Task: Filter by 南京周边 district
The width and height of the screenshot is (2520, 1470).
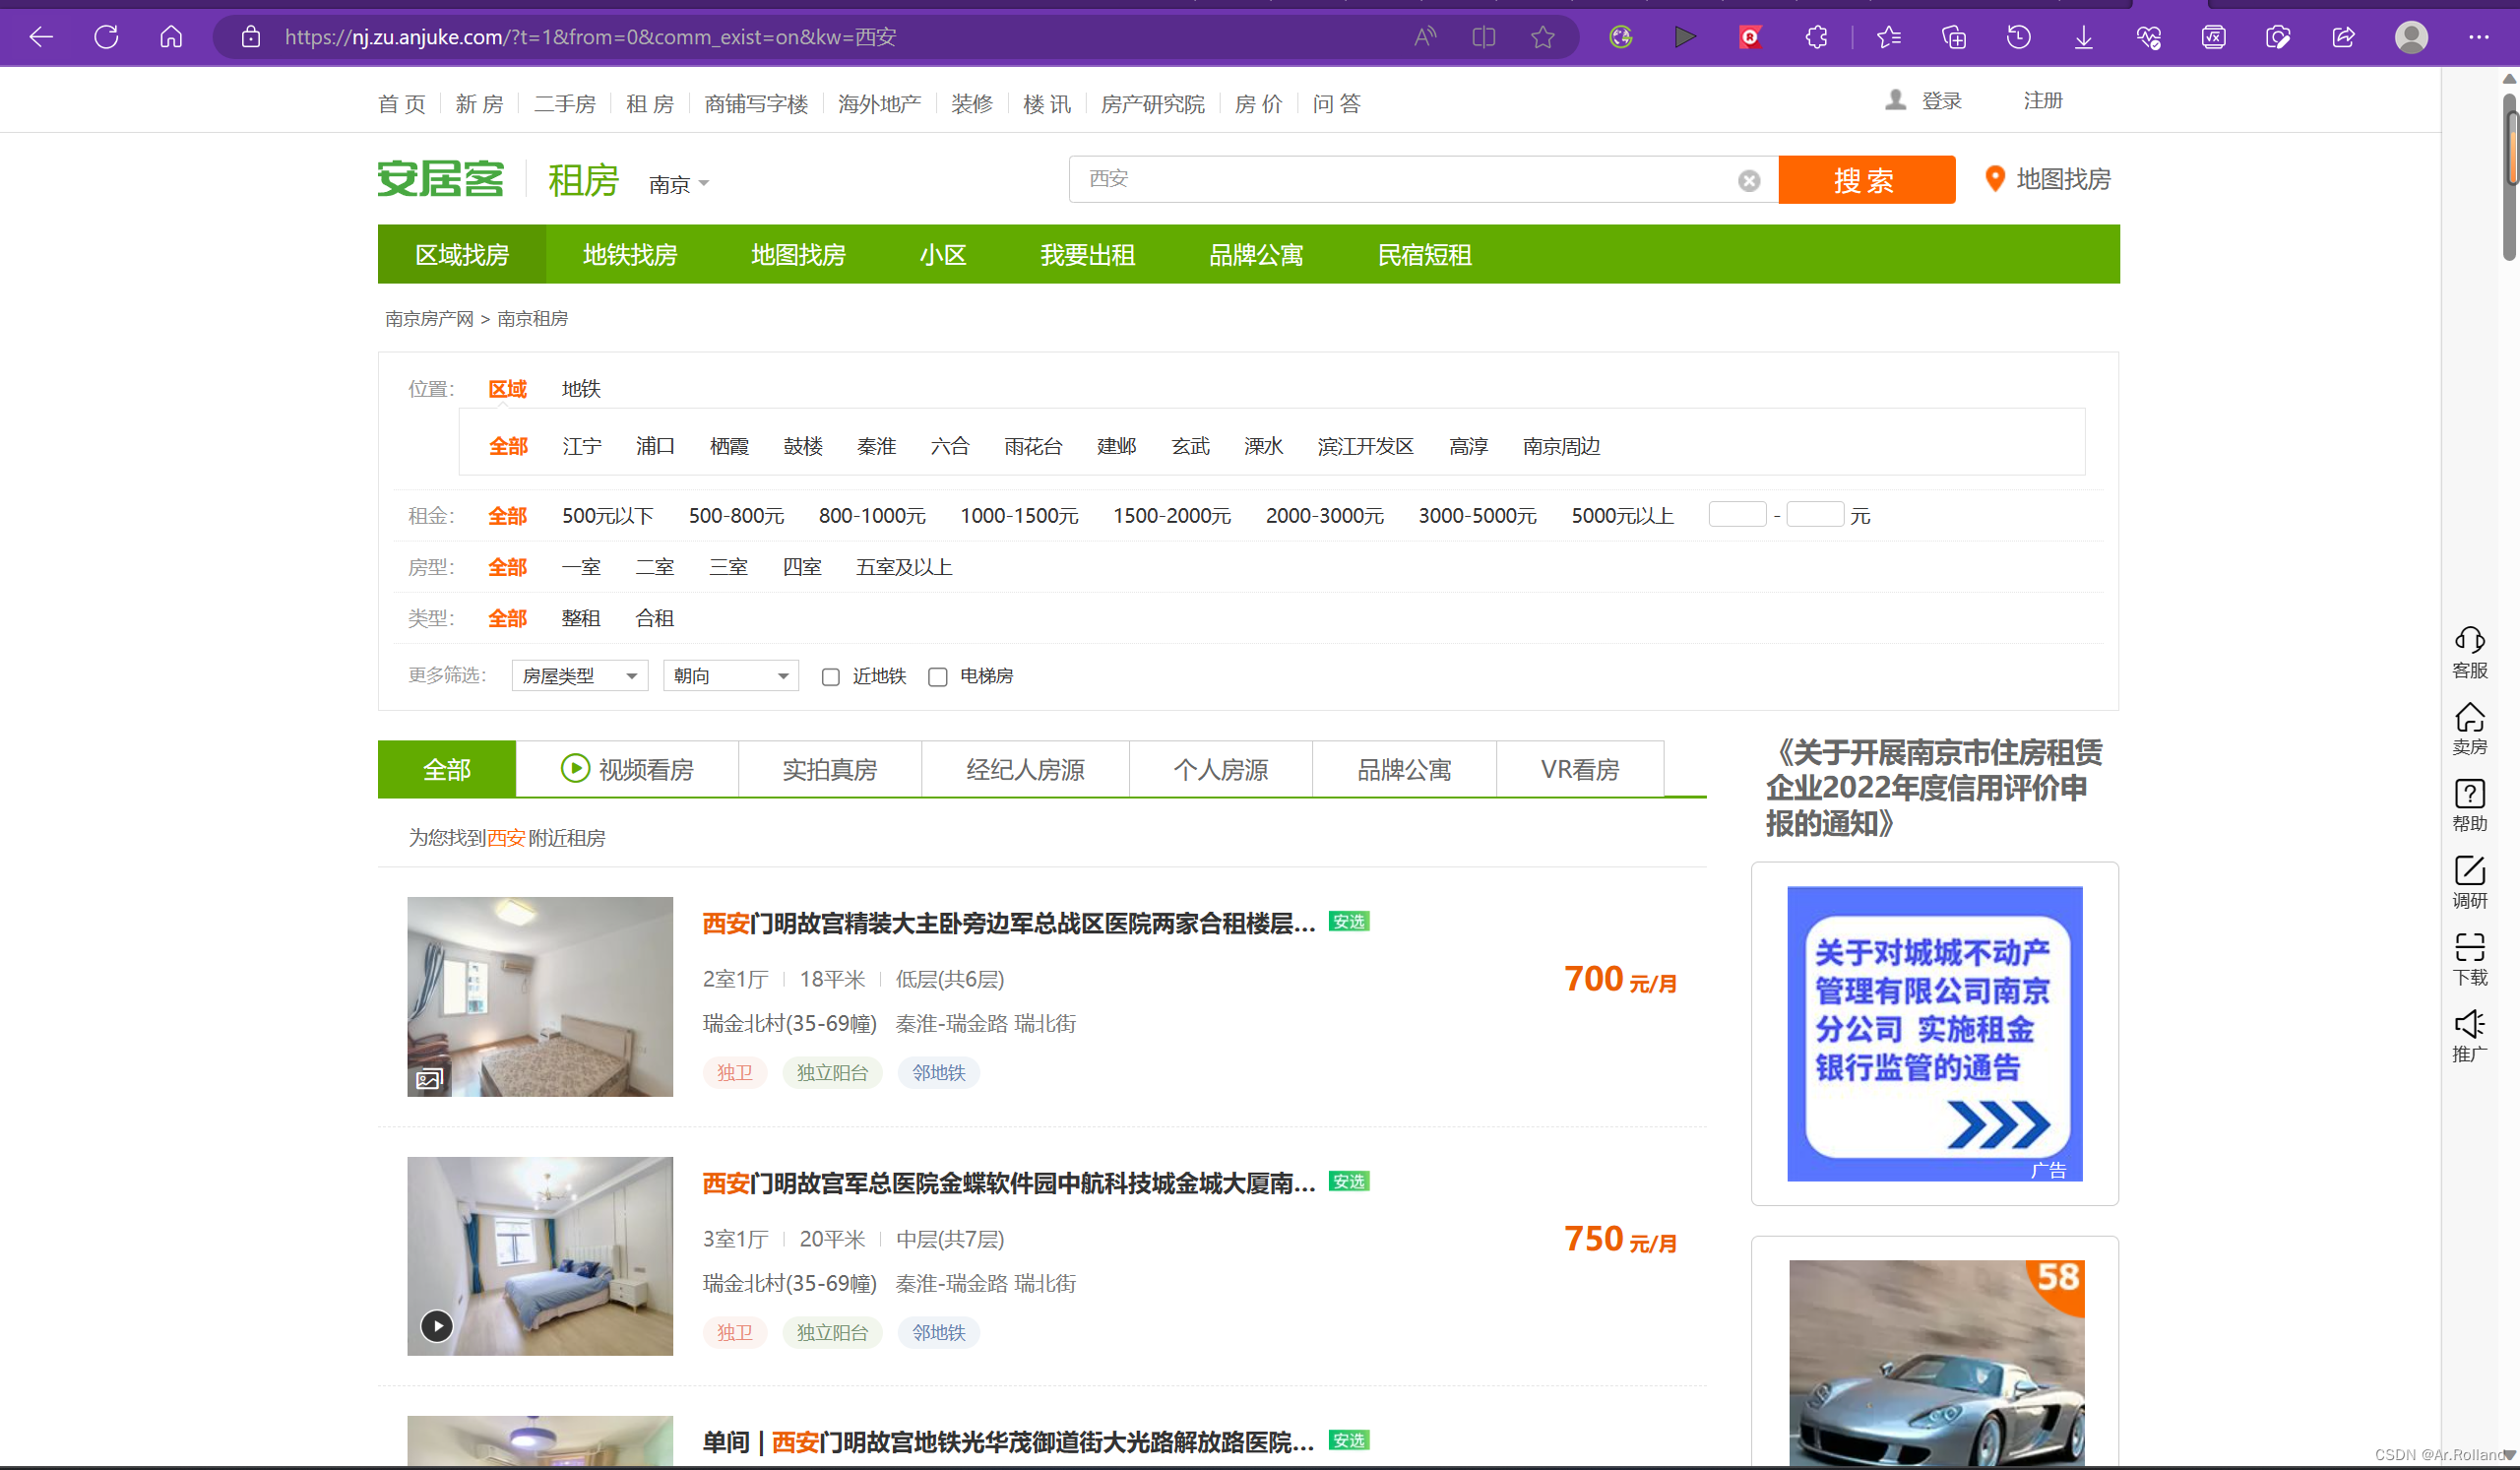Action: (x=1561, y=446)
